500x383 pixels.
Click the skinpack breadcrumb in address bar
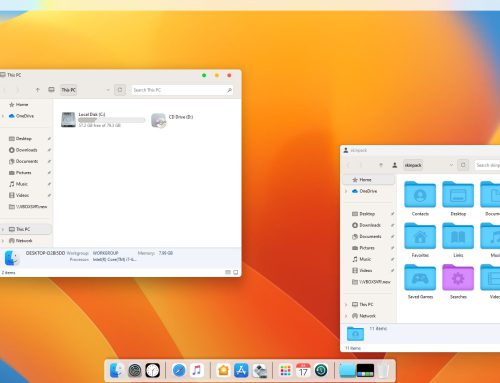click(413, 165)
